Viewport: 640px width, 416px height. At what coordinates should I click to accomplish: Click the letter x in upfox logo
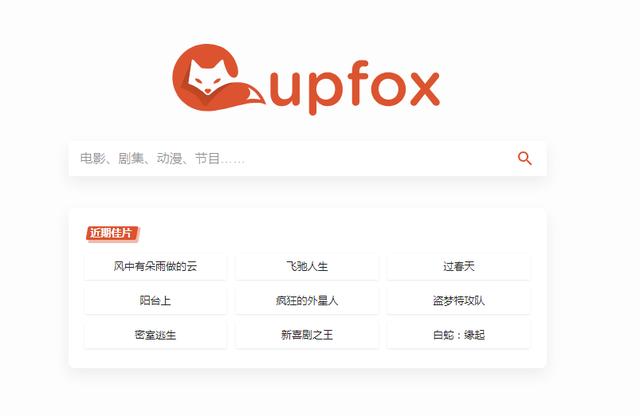click(424, 89)
